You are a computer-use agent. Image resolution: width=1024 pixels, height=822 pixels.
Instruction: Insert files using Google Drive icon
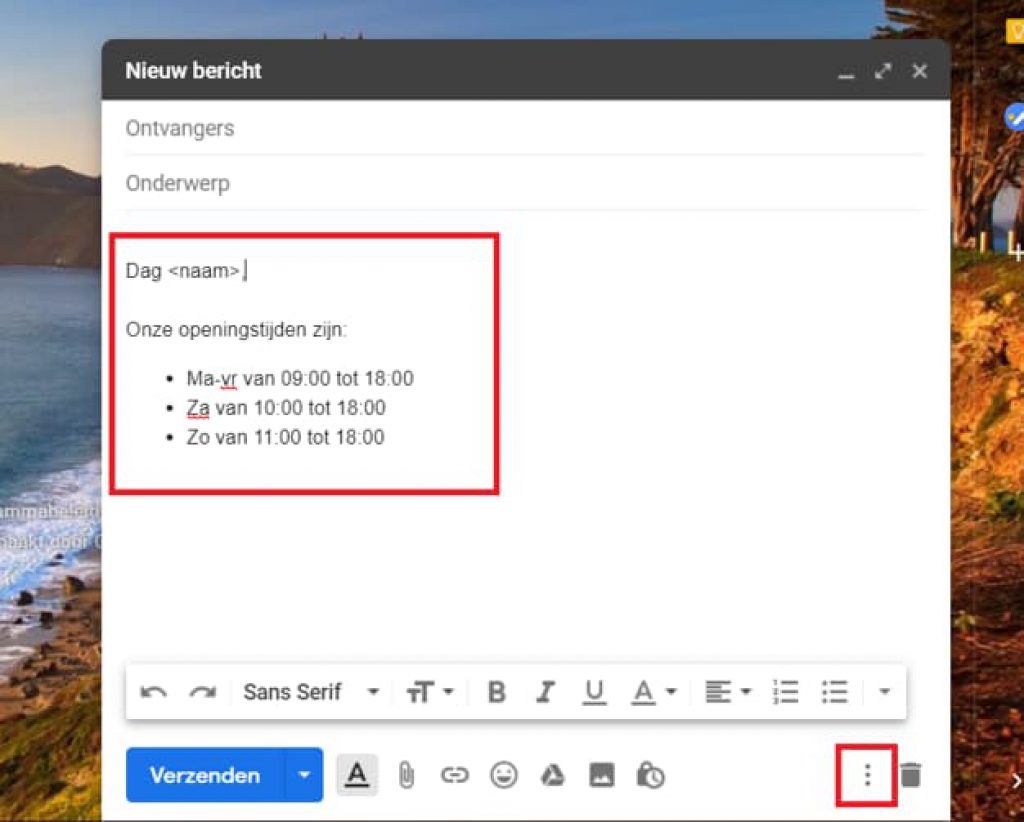pos(552,775)
